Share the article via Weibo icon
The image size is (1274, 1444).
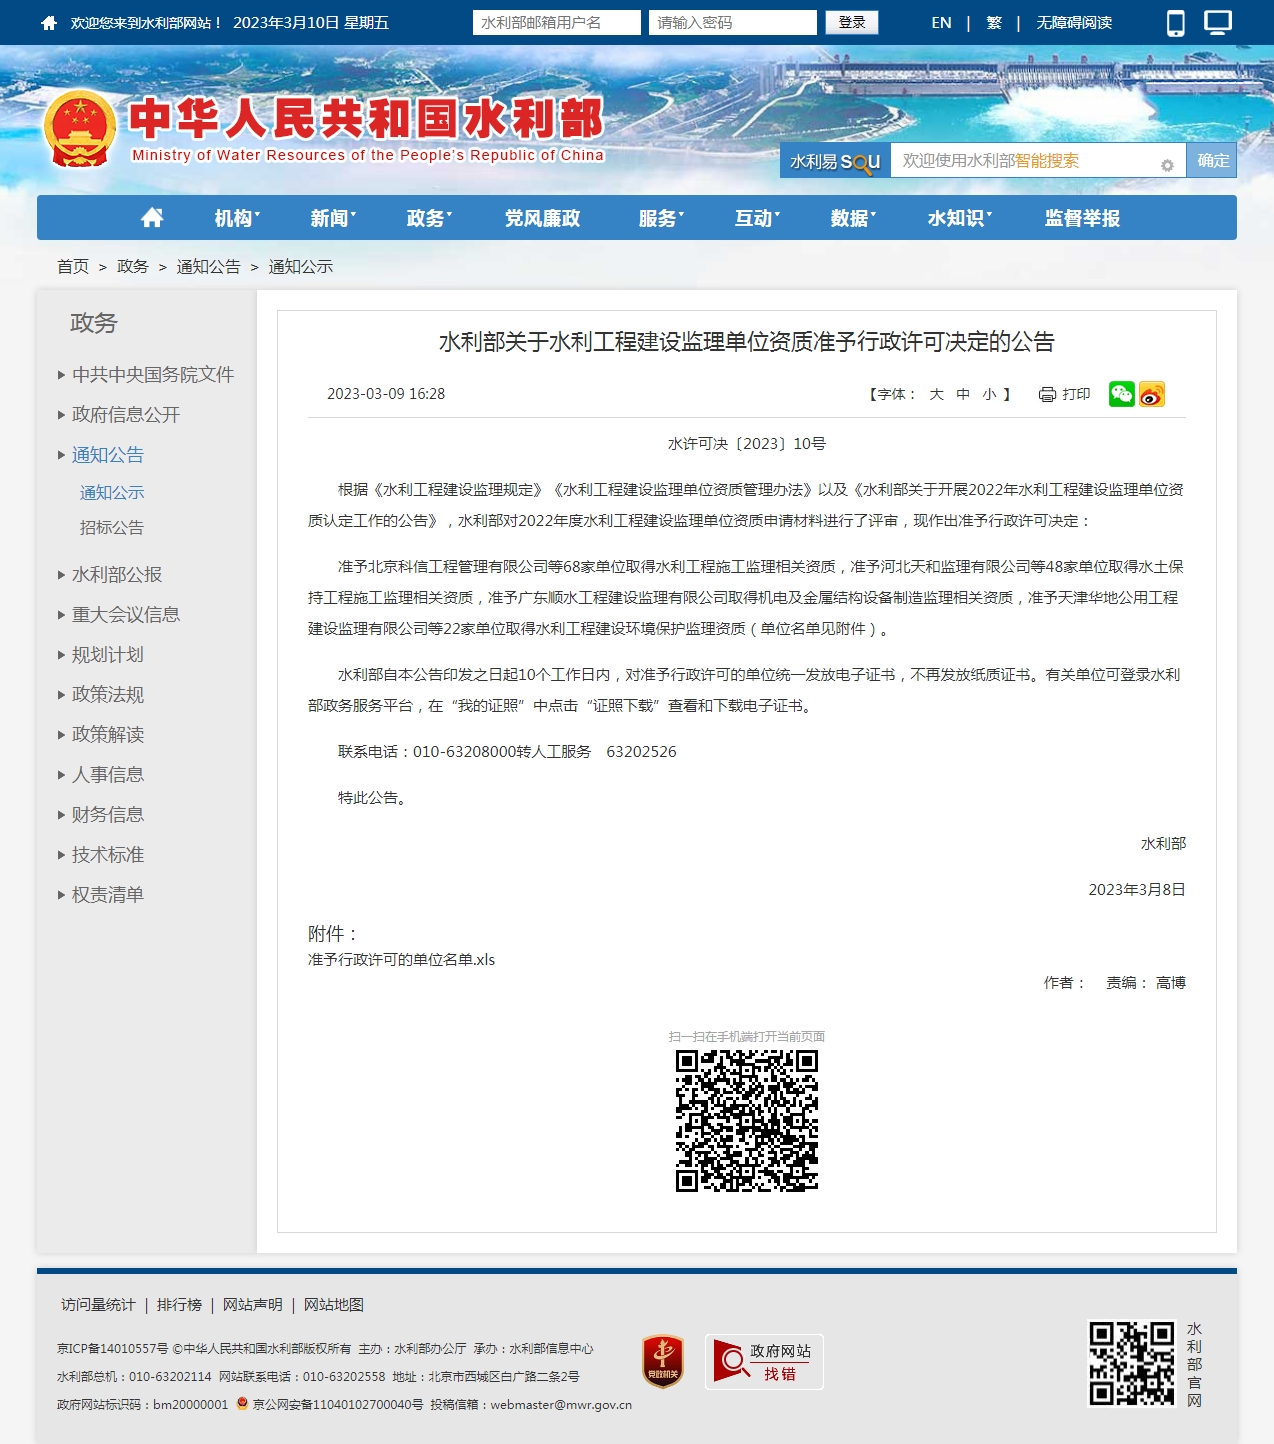[1152, 394]
